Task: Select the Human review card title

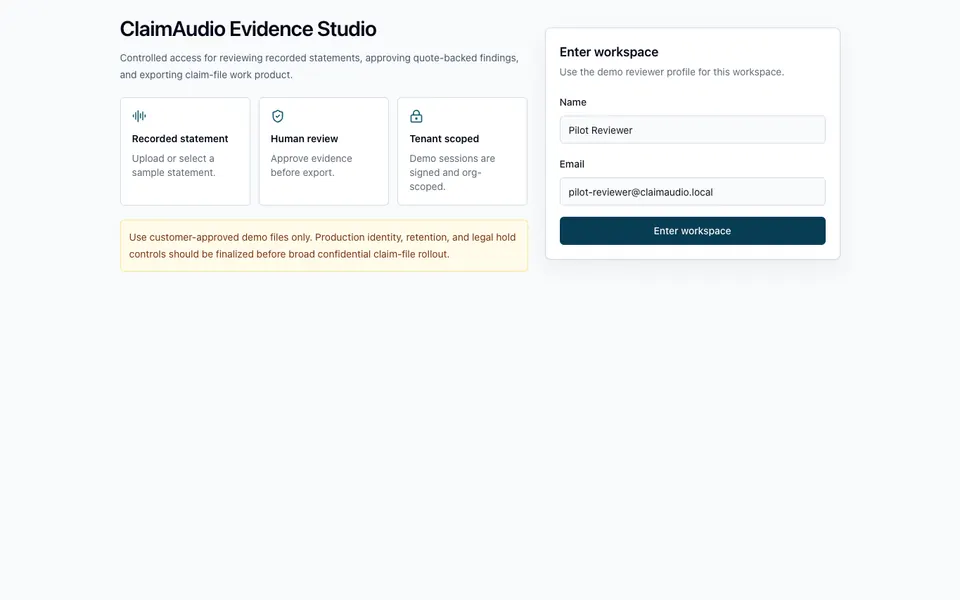Action: [304, 139]
